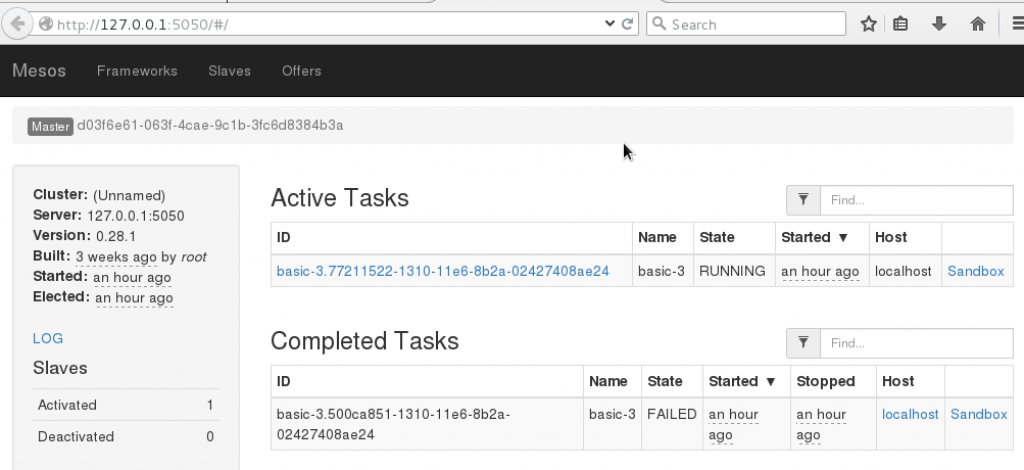Click the bookmark star icon
Image resolution: width=1024 pixels, height=470 pixels.
869,23
